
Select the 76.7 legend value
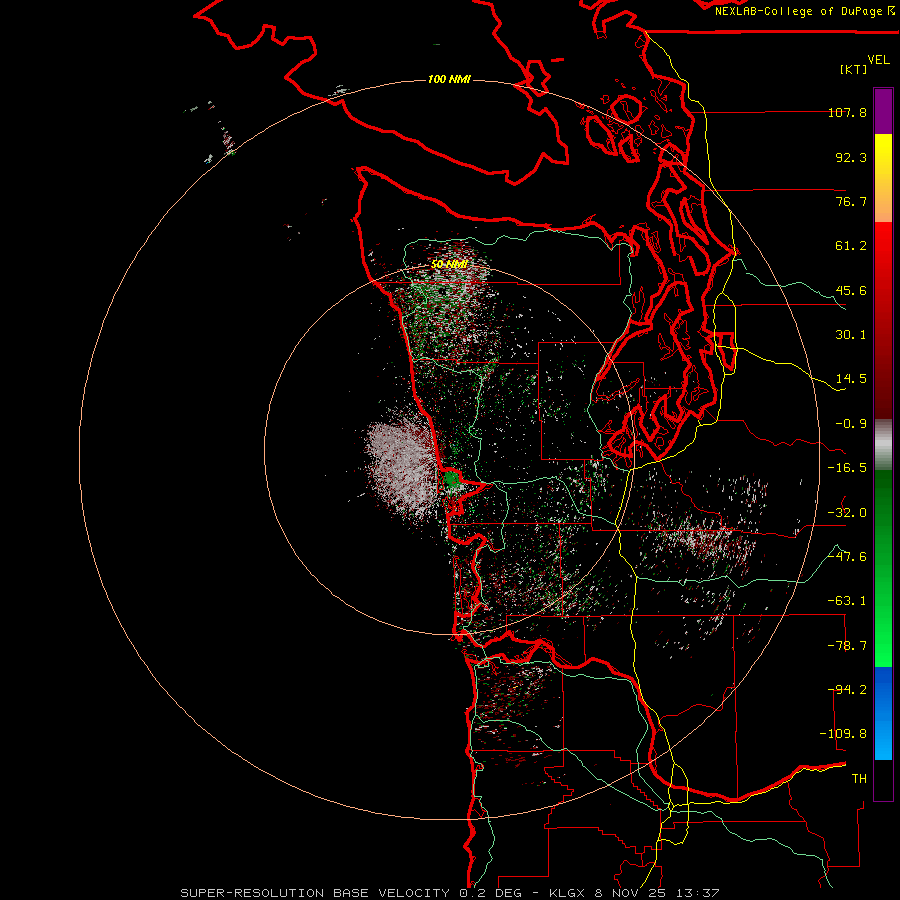pyautogui.click(x=851, y=201)
